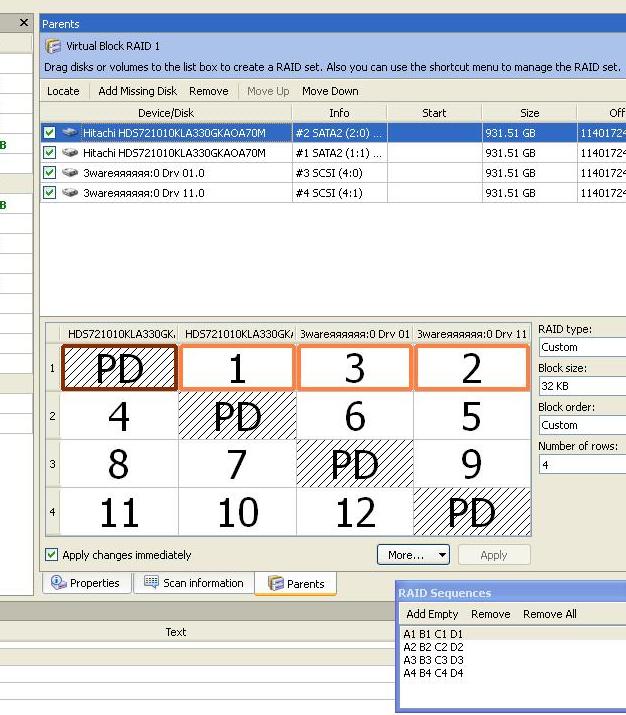Image resolution: width=626 pixels, height=715 pixels.
Task: Switch to the Properties tab
Action: coord(86,583)
